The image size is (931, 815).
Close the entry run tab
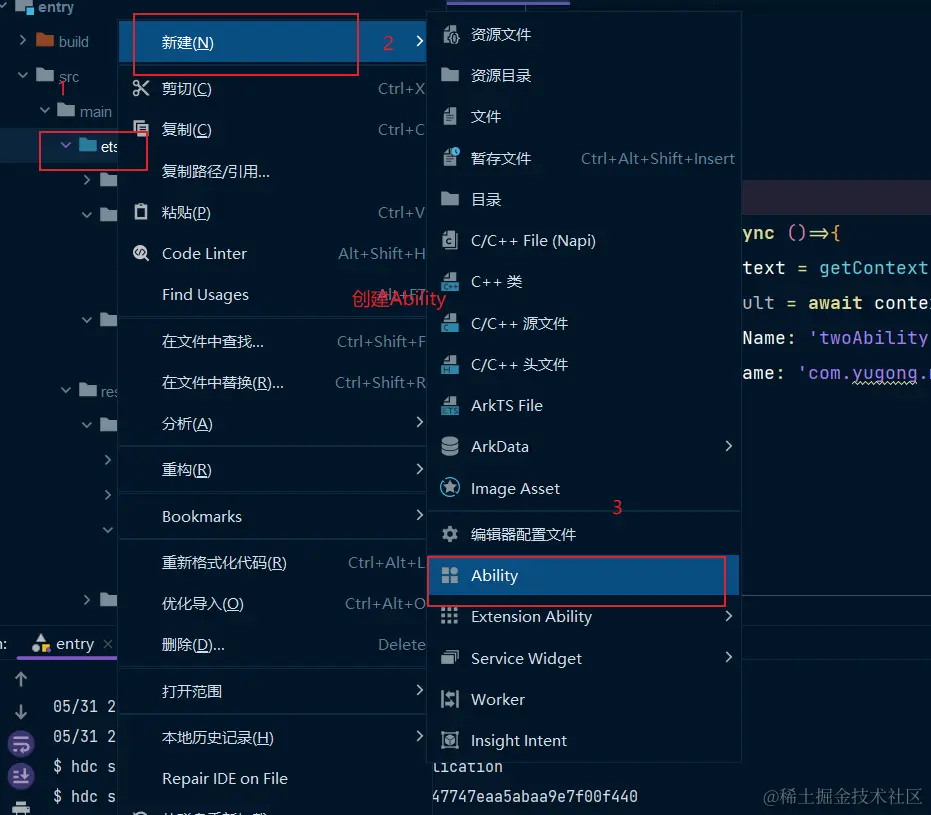pyautogui.click(x=107, y=643)
